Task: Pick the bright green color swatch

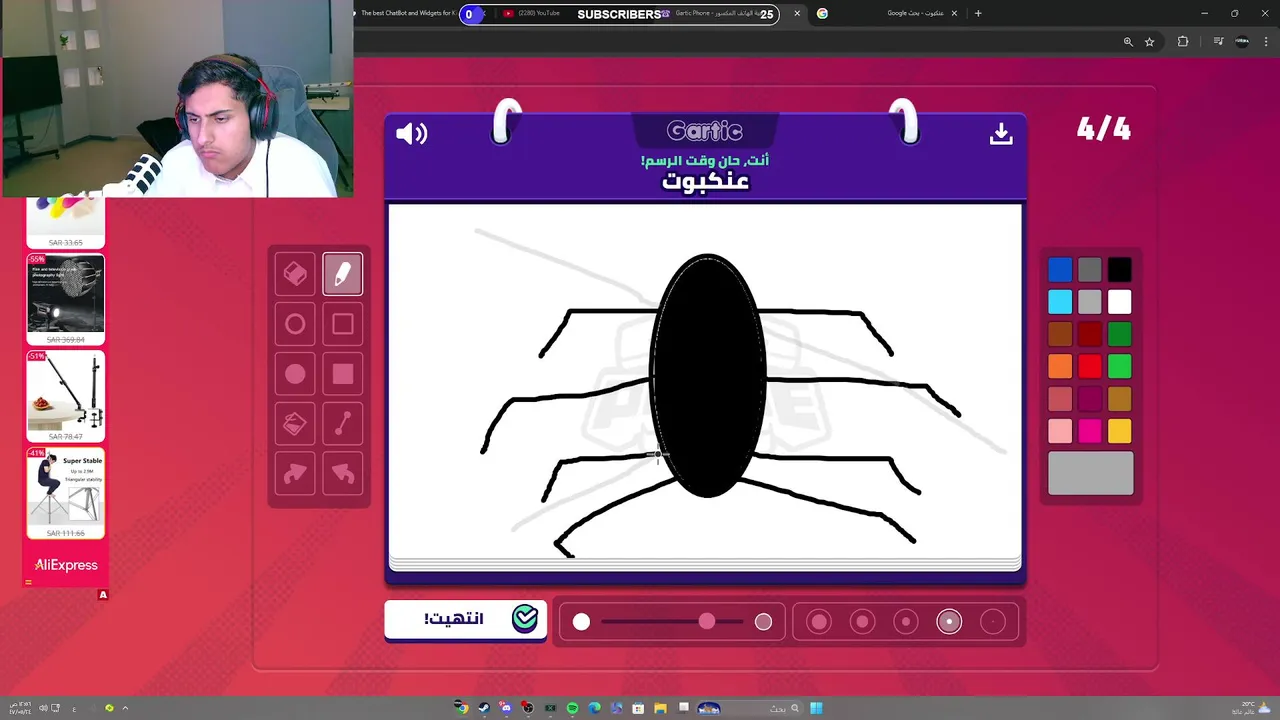Action: [x=1119, y=367]
